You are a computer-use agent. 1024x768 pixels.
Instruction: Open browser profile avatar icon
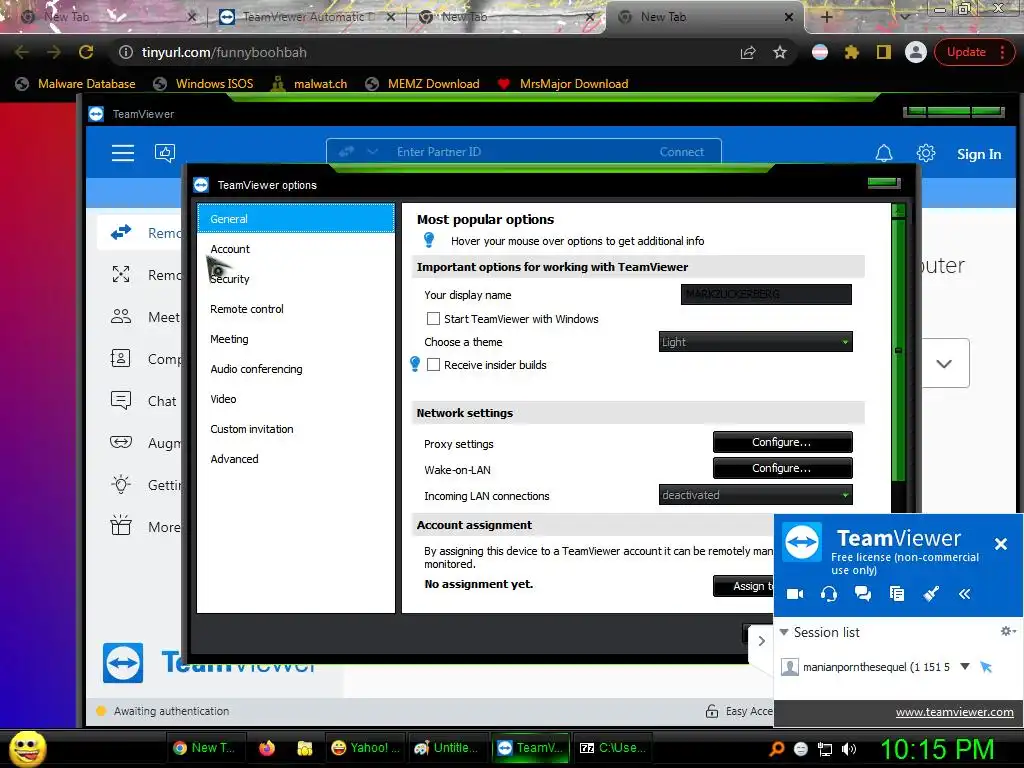[x=916, y=52]
